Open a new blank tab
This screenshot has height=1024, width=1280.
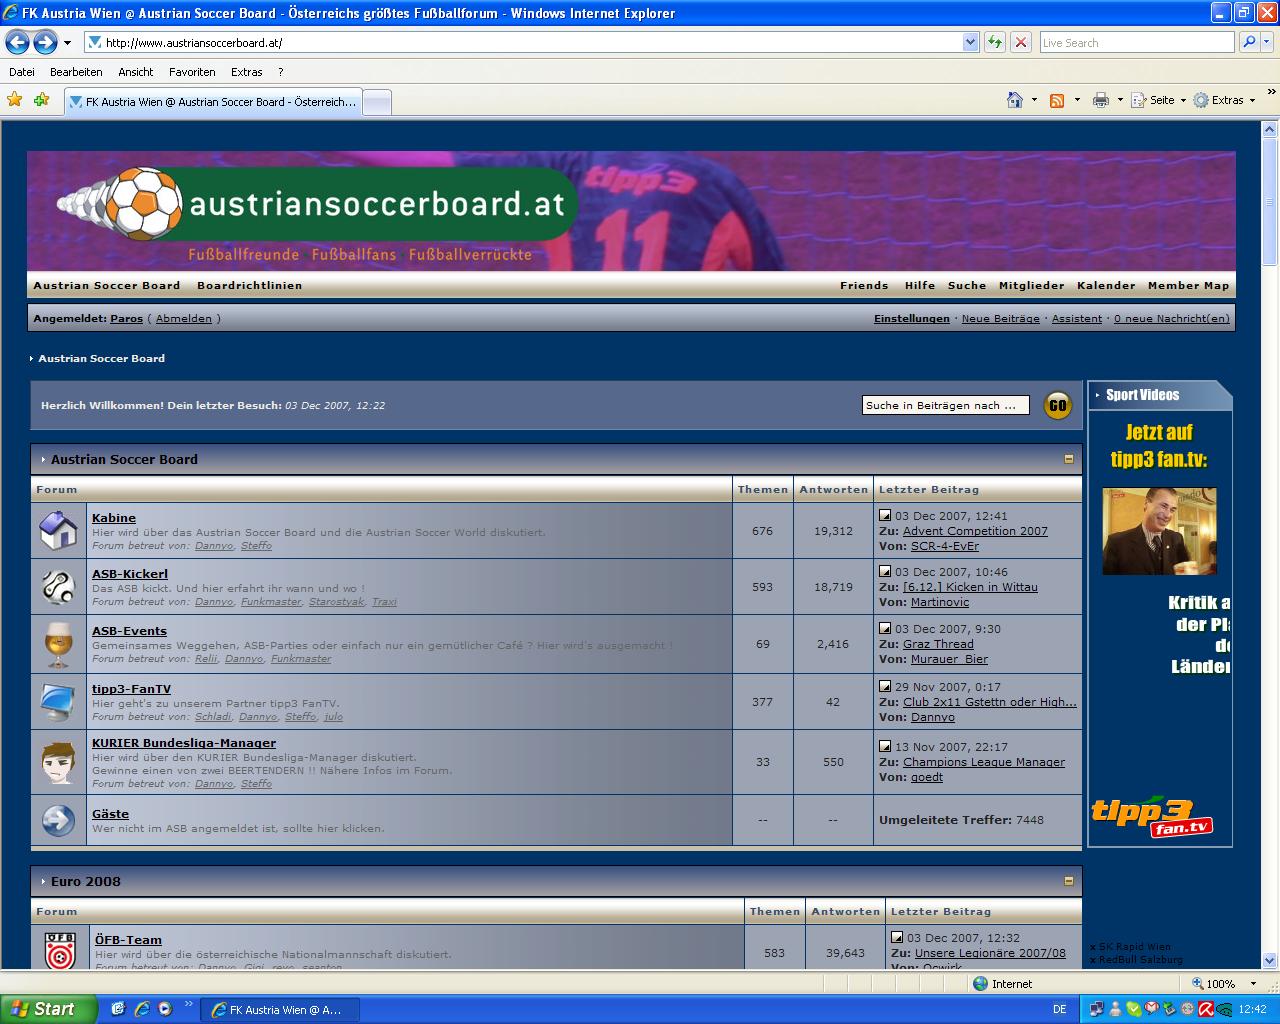[x=376, y=102]
